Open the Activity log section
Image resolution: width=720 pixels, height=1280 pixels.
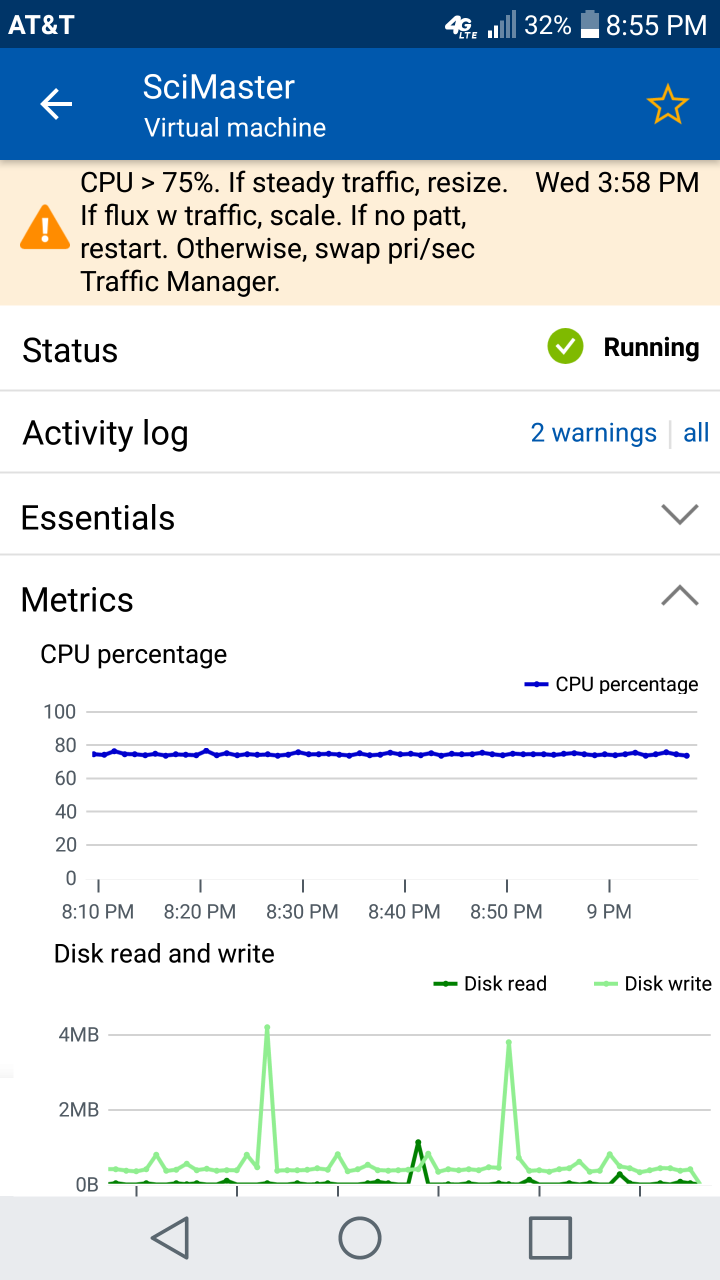coord(105,434)
